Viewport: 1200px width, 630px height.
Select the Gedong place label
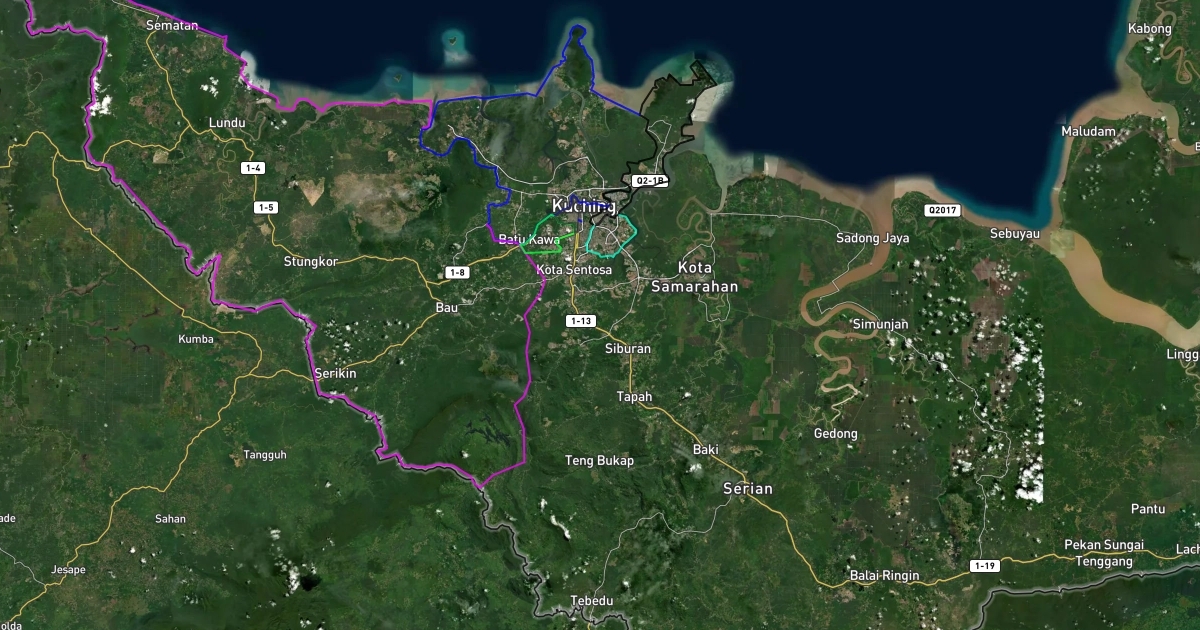[836, 434]
